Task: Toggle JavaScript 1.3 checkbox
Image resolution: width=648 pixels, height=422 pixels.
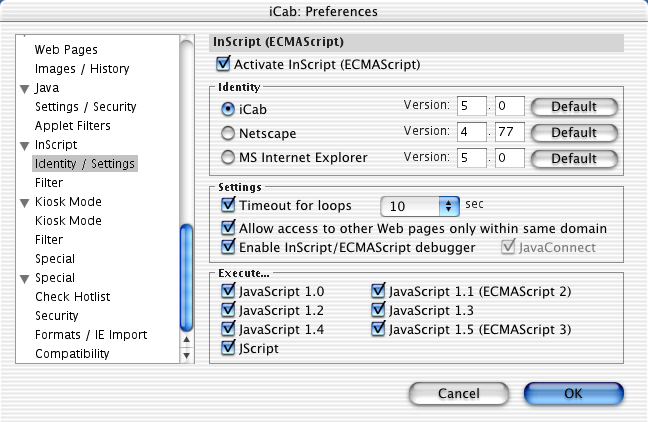Action: click(378, 310)
